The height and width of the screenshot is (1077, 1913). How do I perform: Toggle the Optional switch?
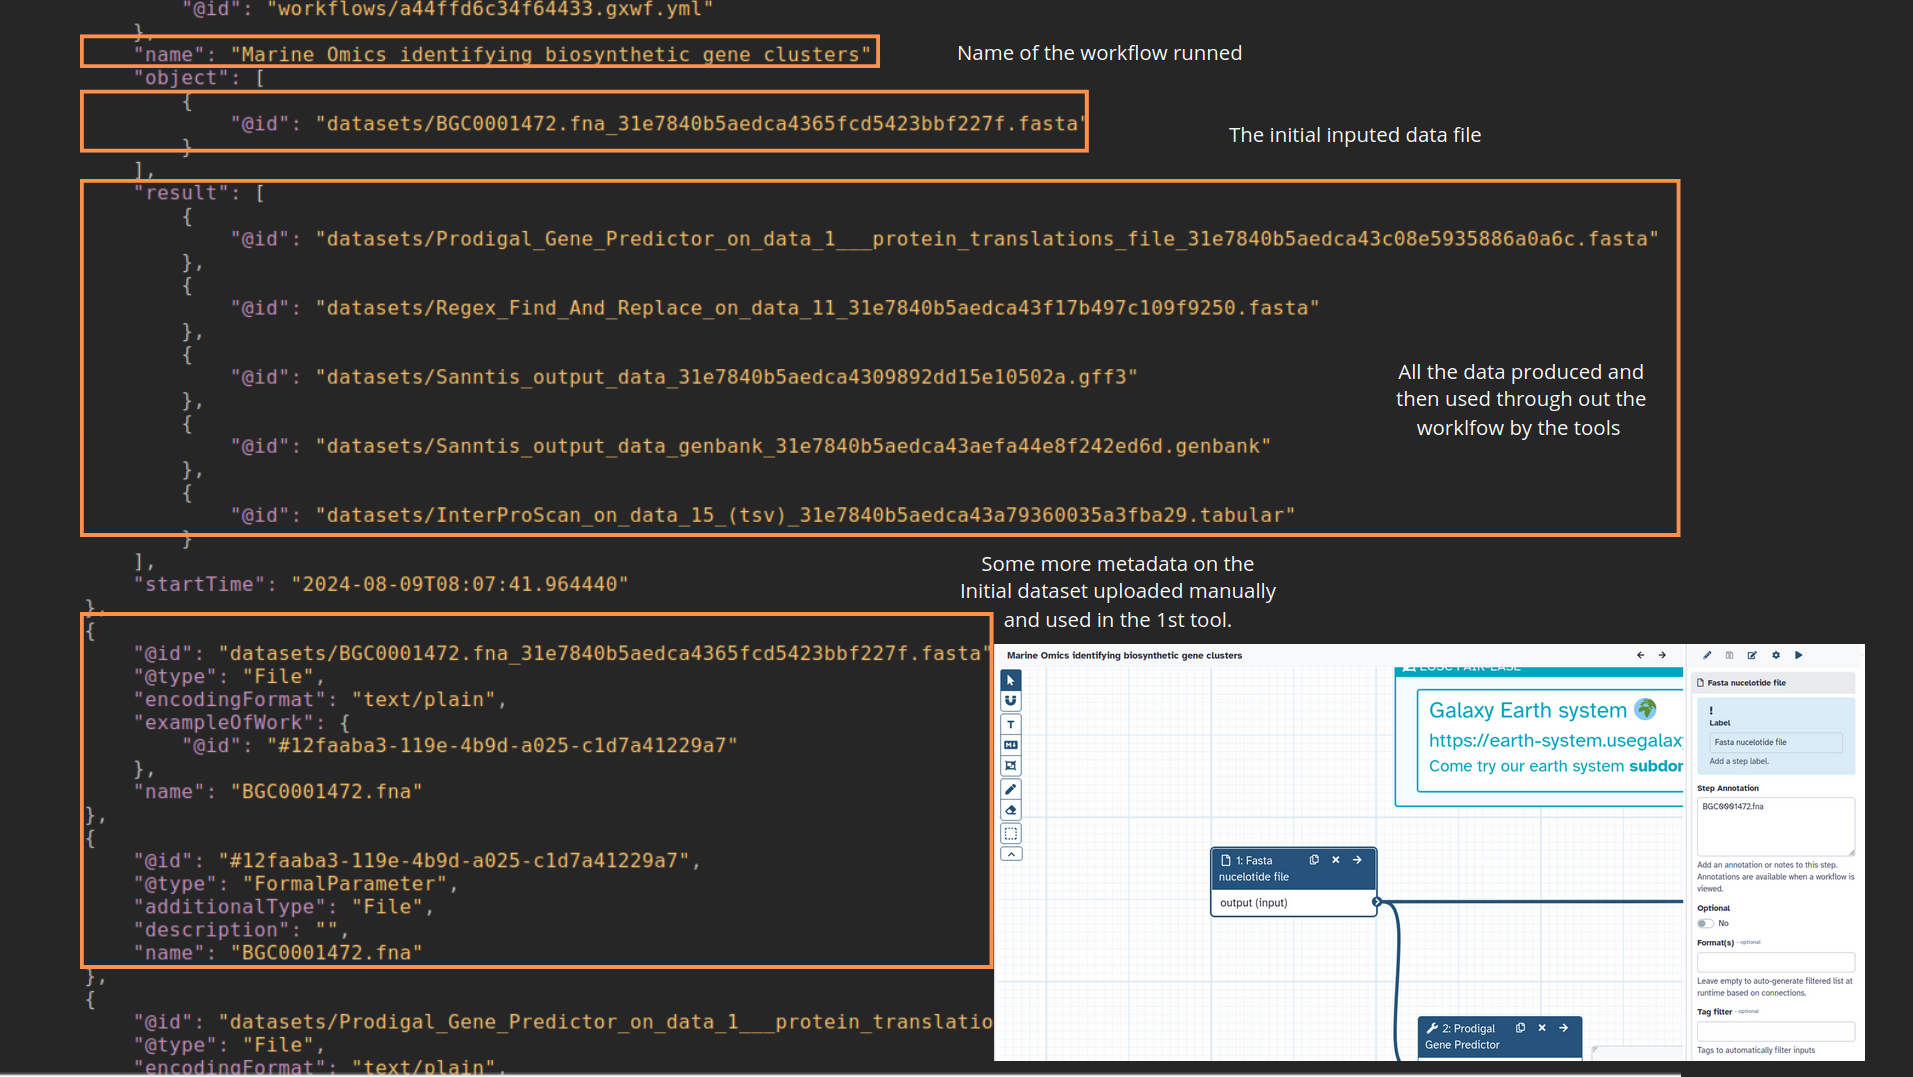pyautogui.click(x=1705, y=923)
